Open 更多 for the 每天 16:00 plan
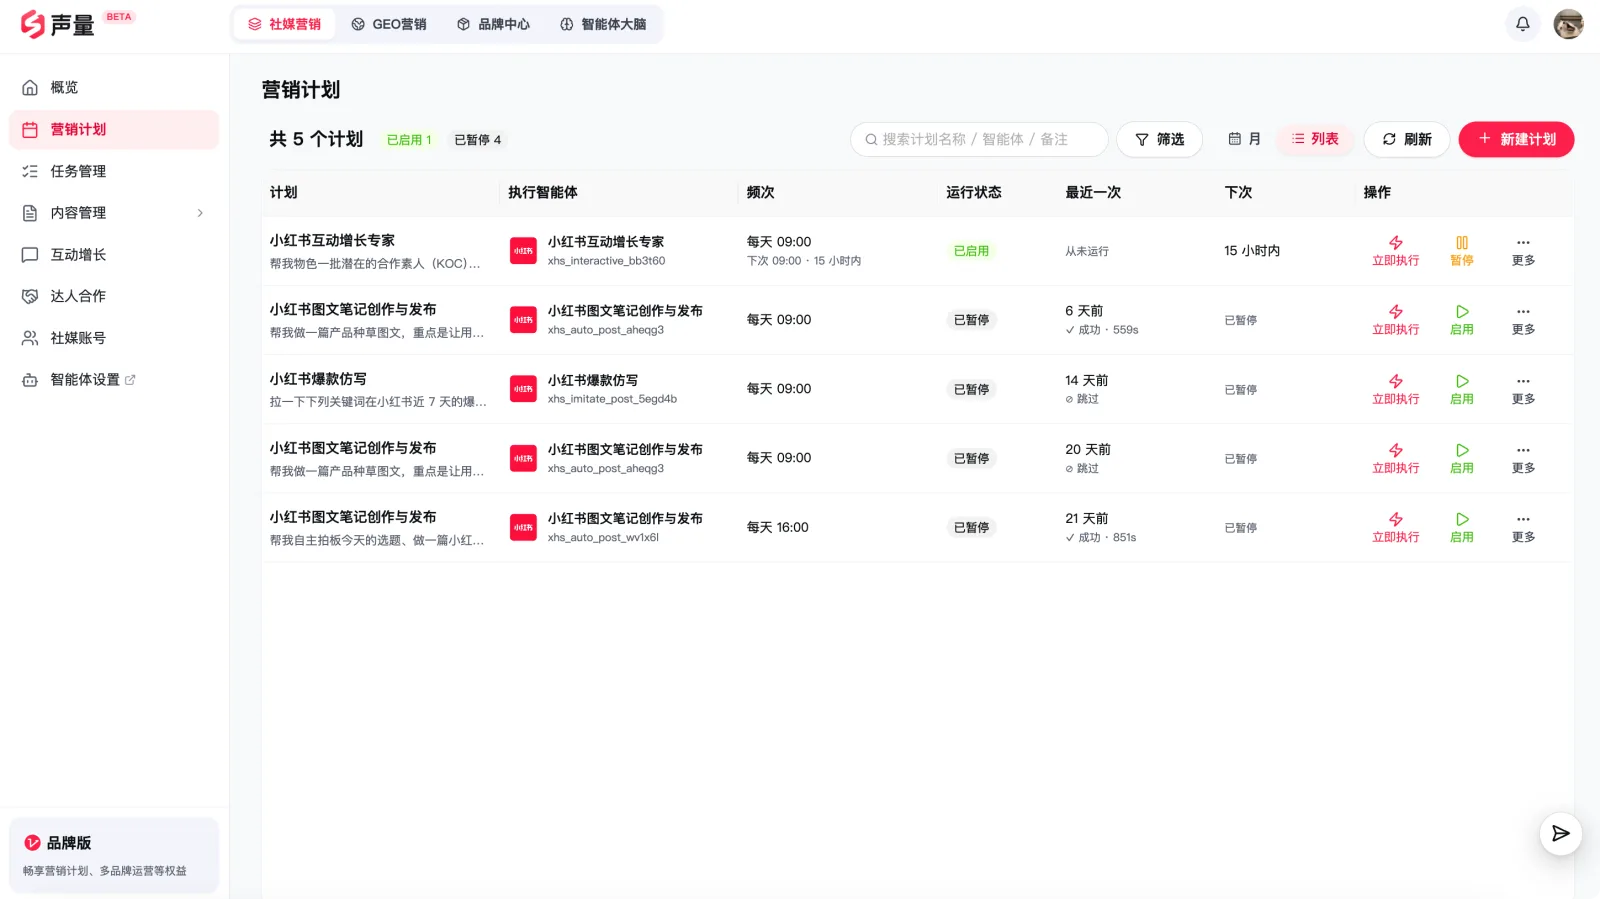This screenshot has width=1600, height=899. click(1523, 527)
